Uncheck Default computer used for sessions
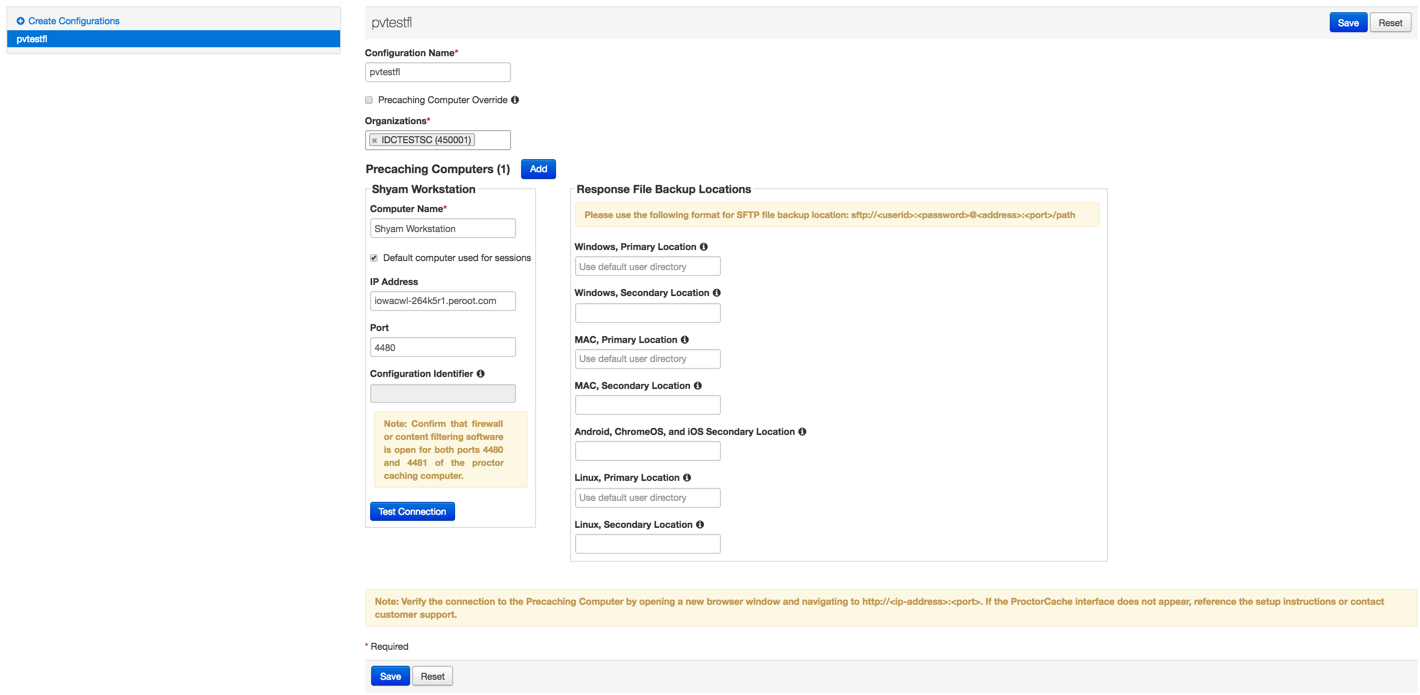The height and width of the screenshot is (695, 1420). (374, 258)
